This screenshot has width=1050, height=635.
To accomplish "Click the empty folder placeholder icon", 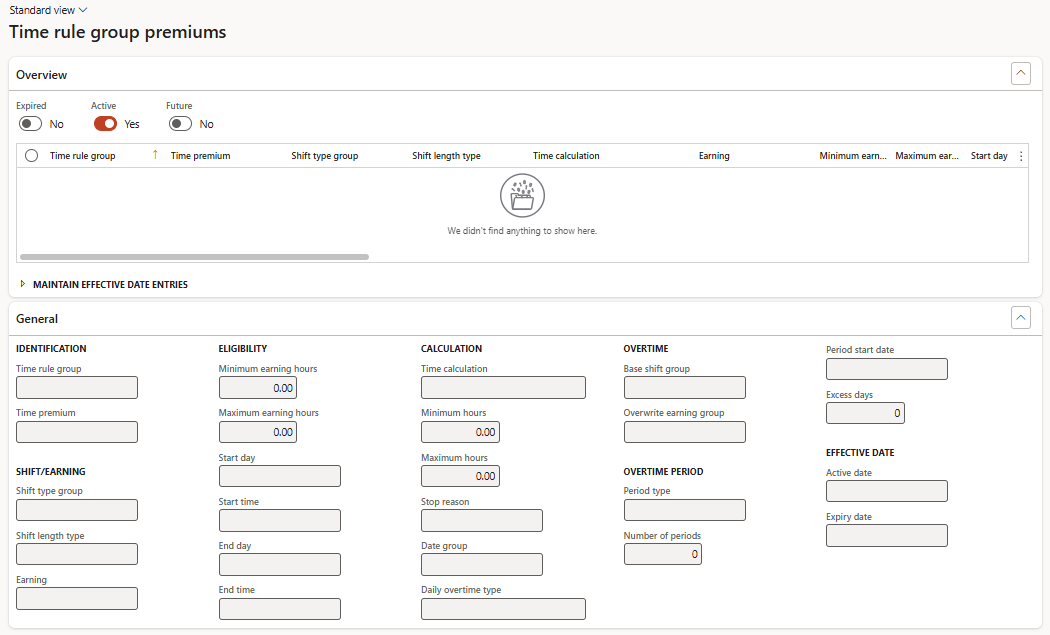I will pos(522,196).
